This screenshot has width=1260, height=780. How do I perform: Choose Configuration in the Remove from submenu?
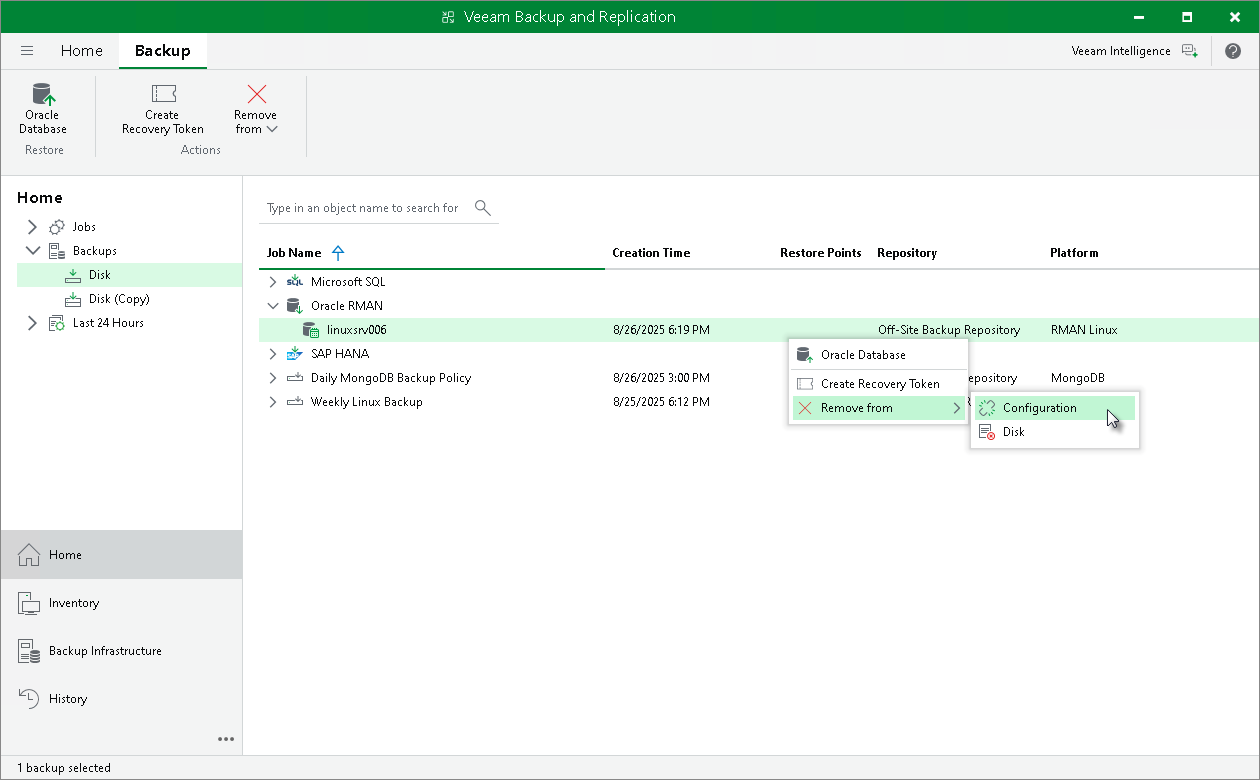click(x=1039, y=408)
